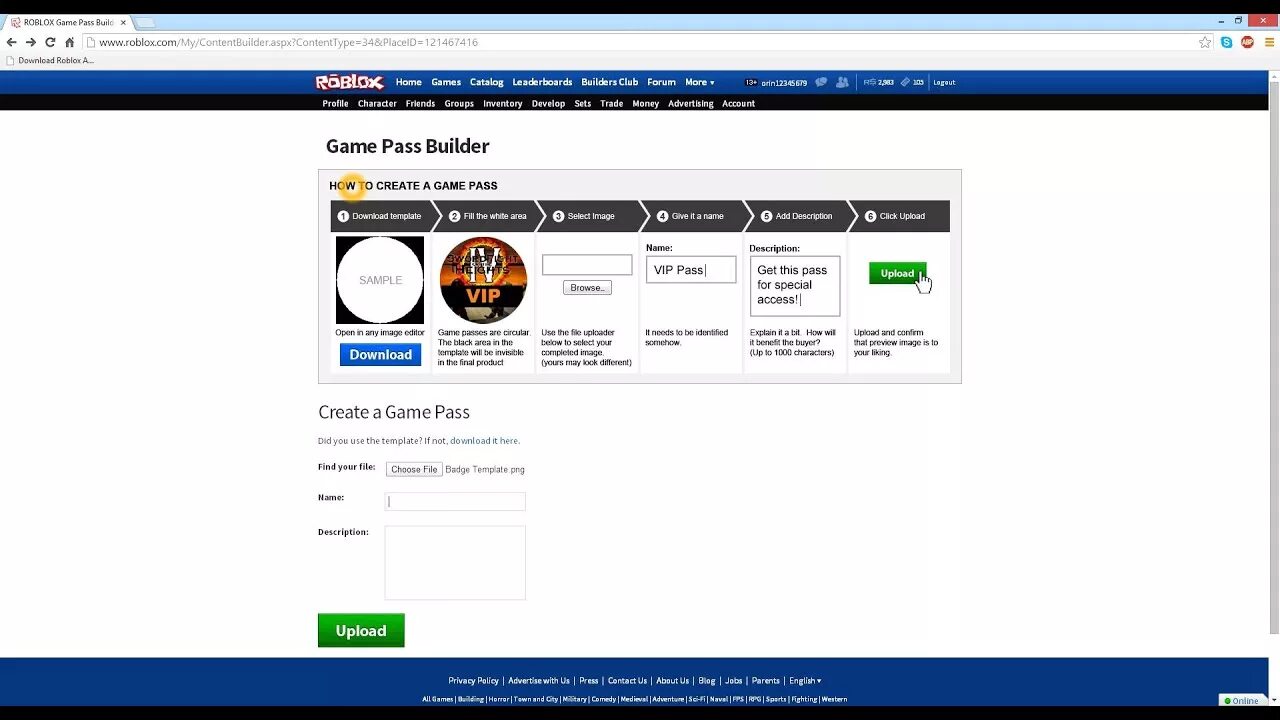
Task: Go to Groups in the sub-navigation
Action: point(459,103)
